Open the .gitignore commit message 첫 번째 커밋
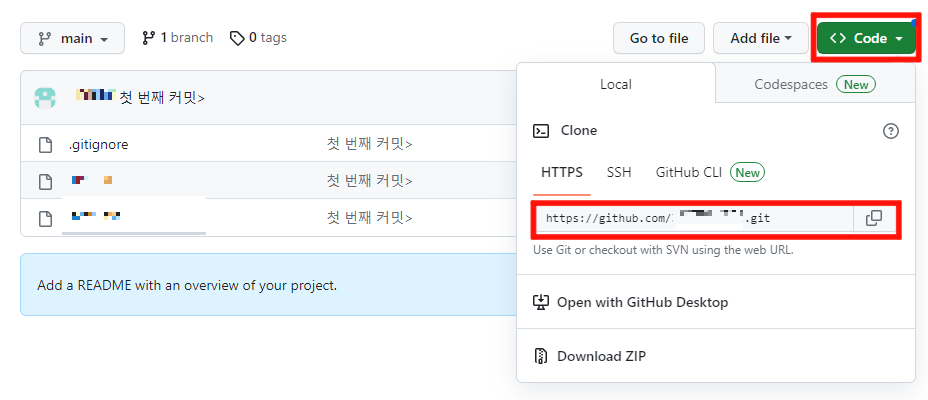 [x=369, y=144]
